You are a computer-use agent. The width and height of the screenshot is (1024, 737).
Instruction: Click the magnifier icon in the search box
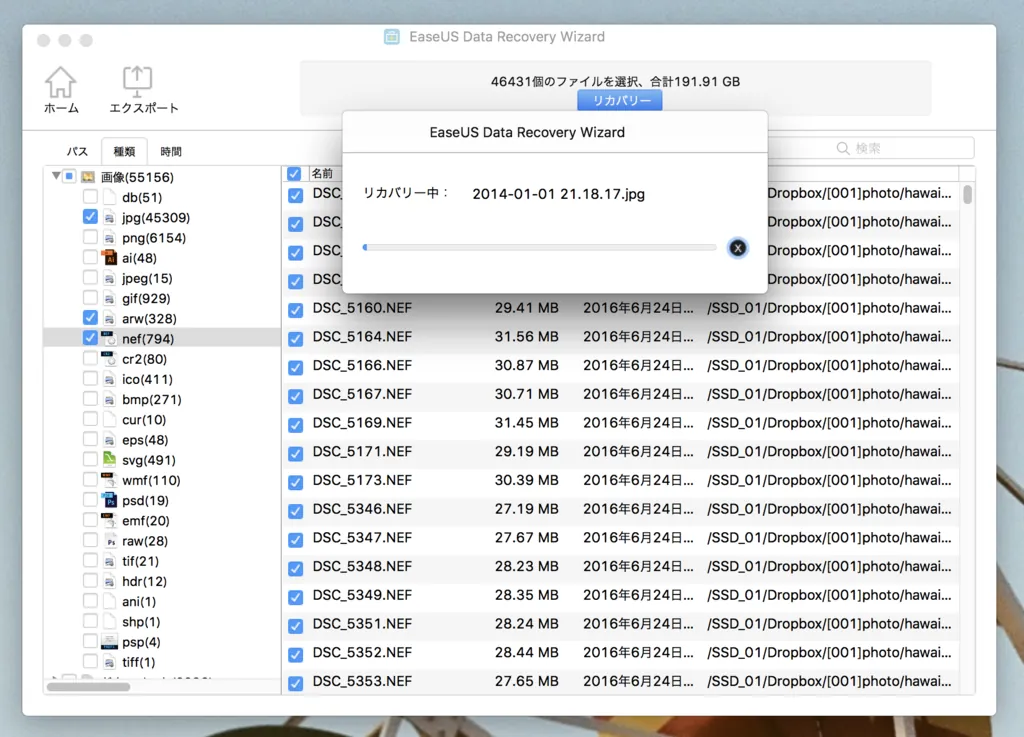[843, 147]
